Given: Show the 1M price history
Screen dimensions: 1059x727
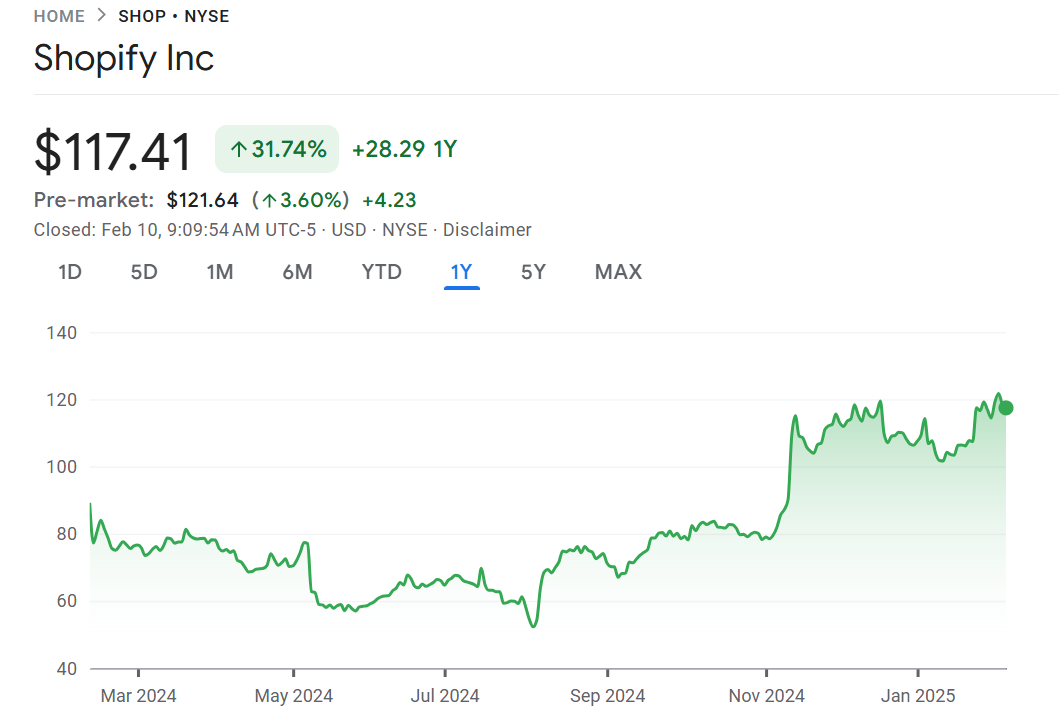Looking at the screenshot, I should point(220,272).
